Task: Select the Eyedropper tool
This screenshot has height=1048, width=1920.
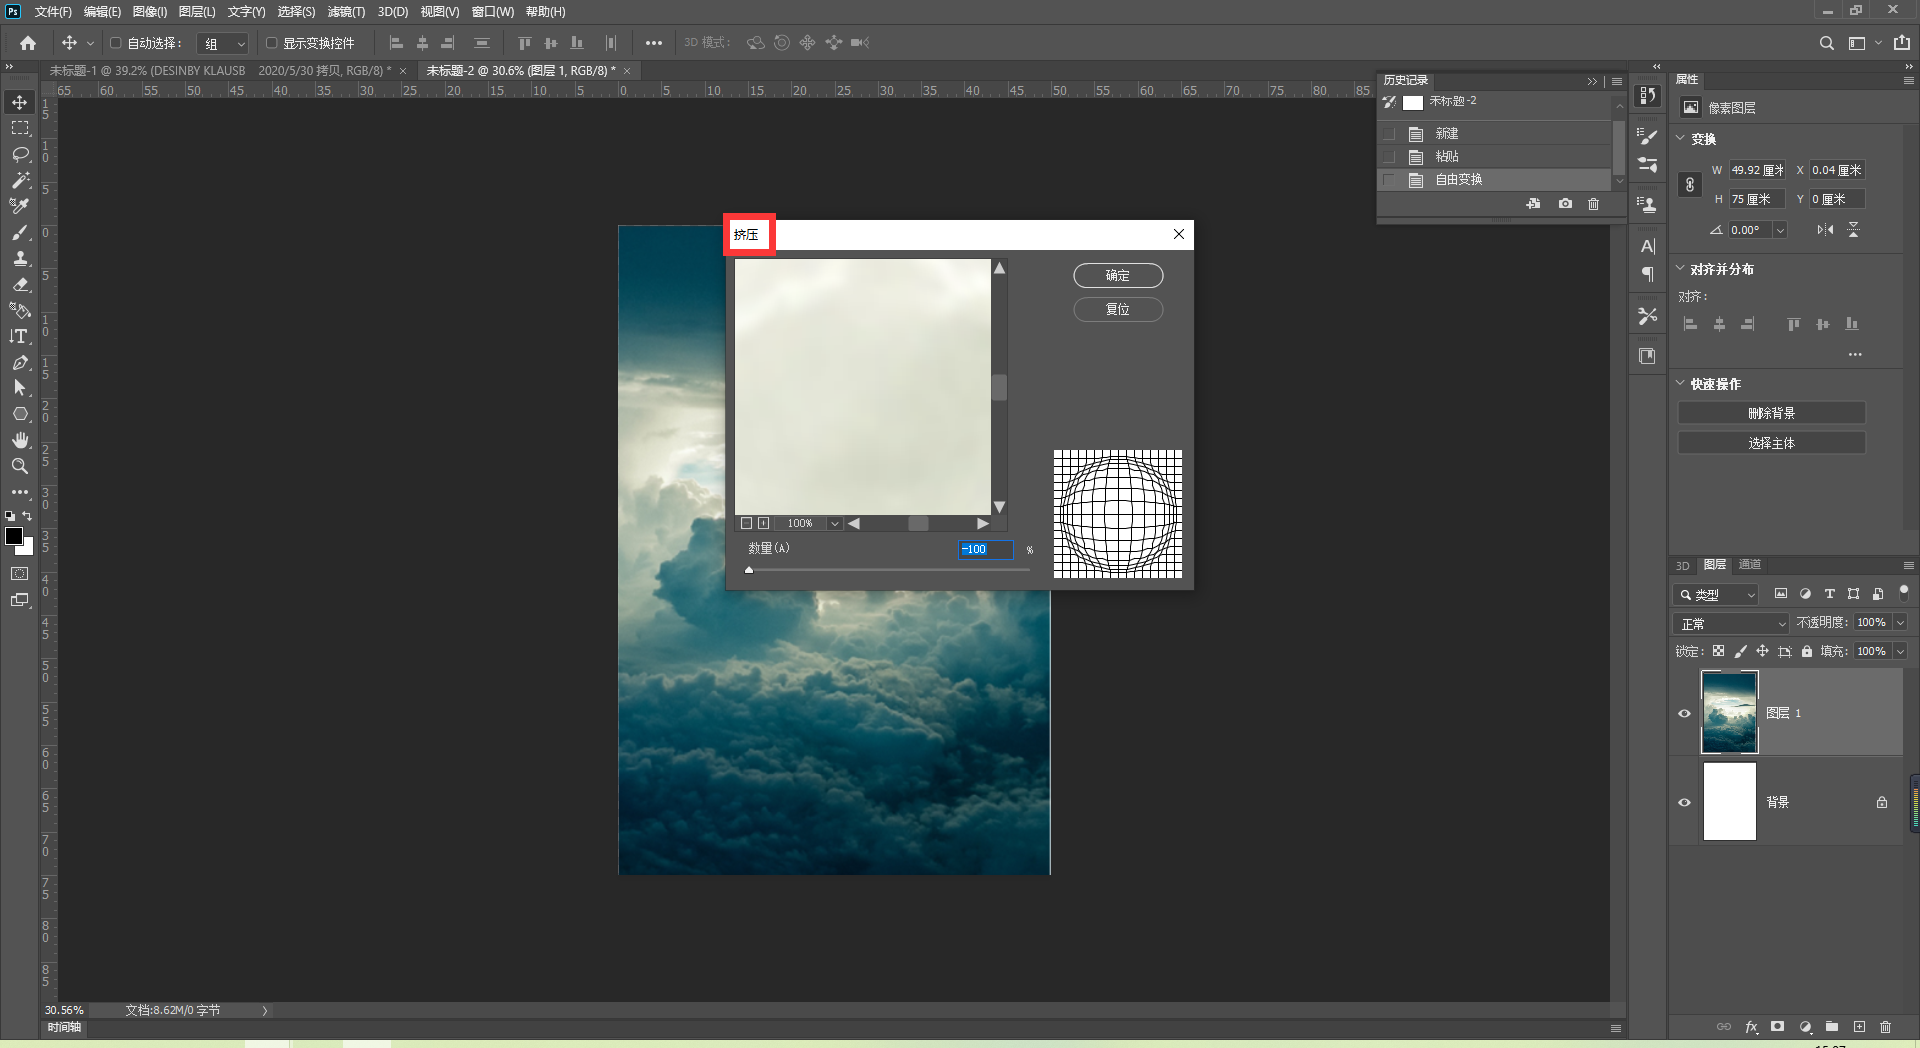Action: click(20, 207)
